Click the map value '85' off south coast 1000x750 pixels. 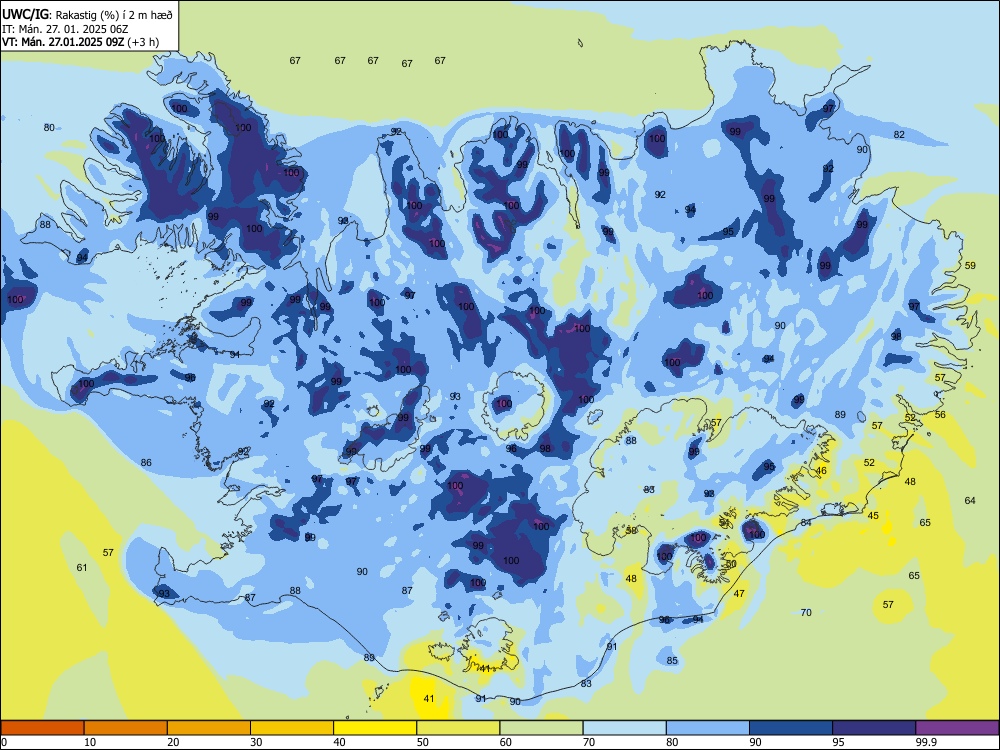tap(672, 660)
